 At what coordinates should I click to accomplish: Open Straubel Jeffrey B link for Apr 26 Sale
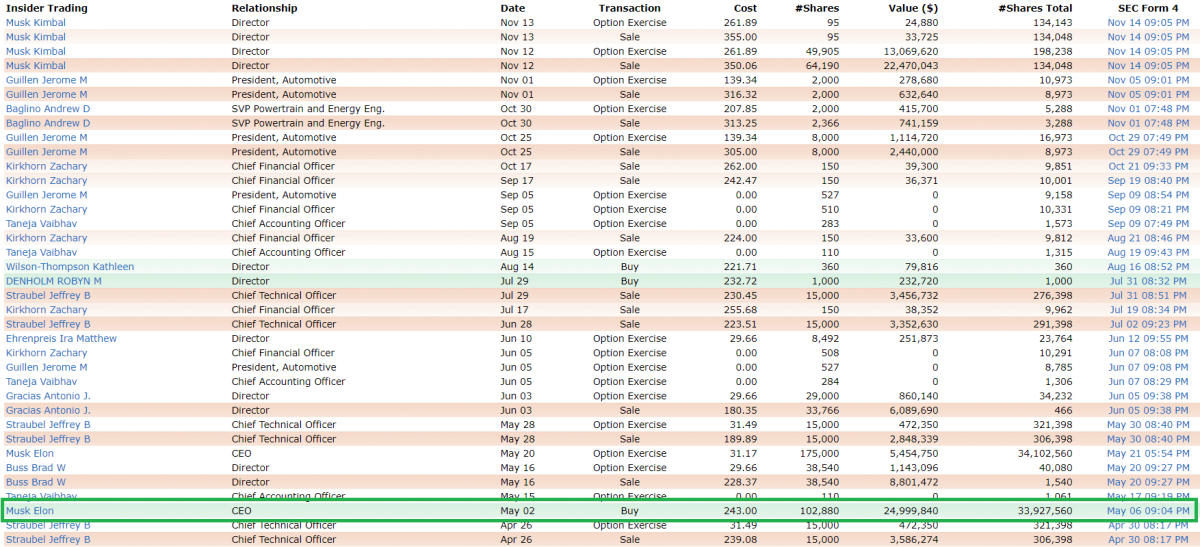click(48, 539)
